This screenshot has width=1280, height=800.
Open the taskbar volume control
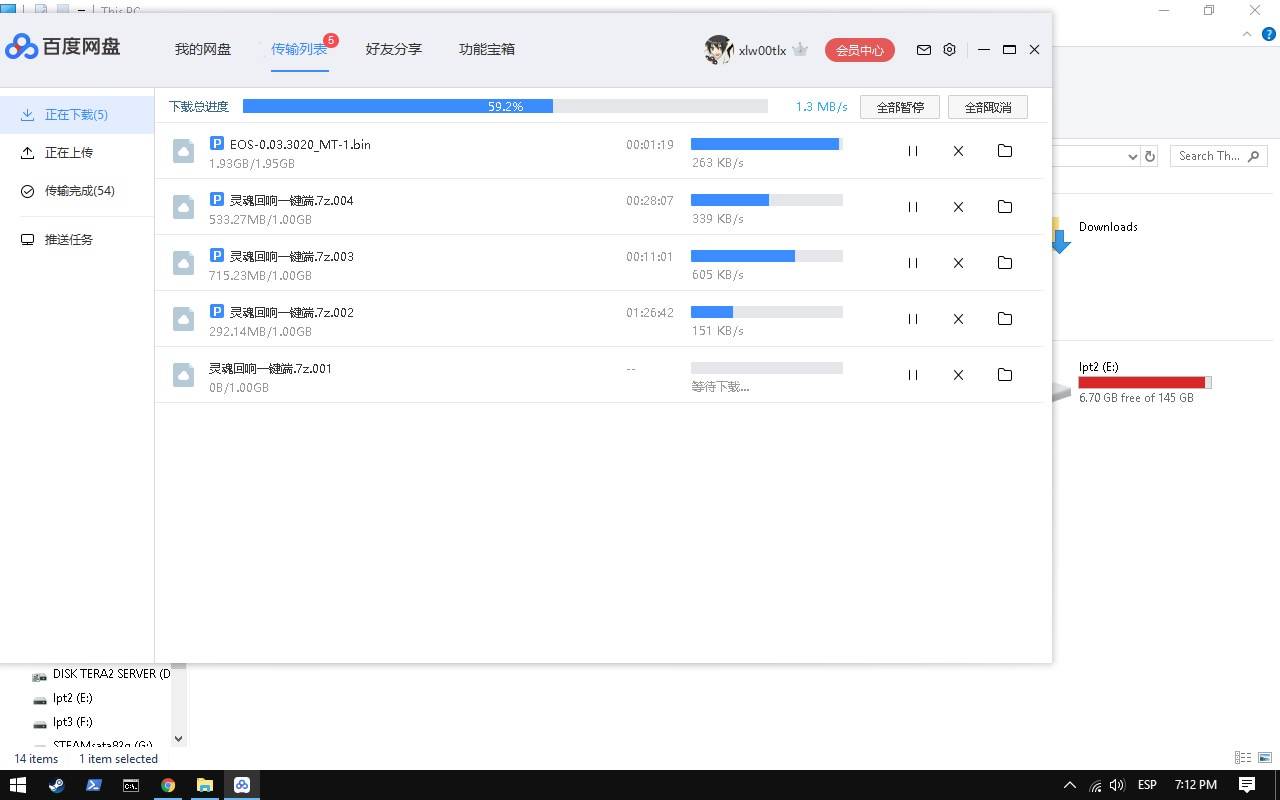[x=1117, y=785]
